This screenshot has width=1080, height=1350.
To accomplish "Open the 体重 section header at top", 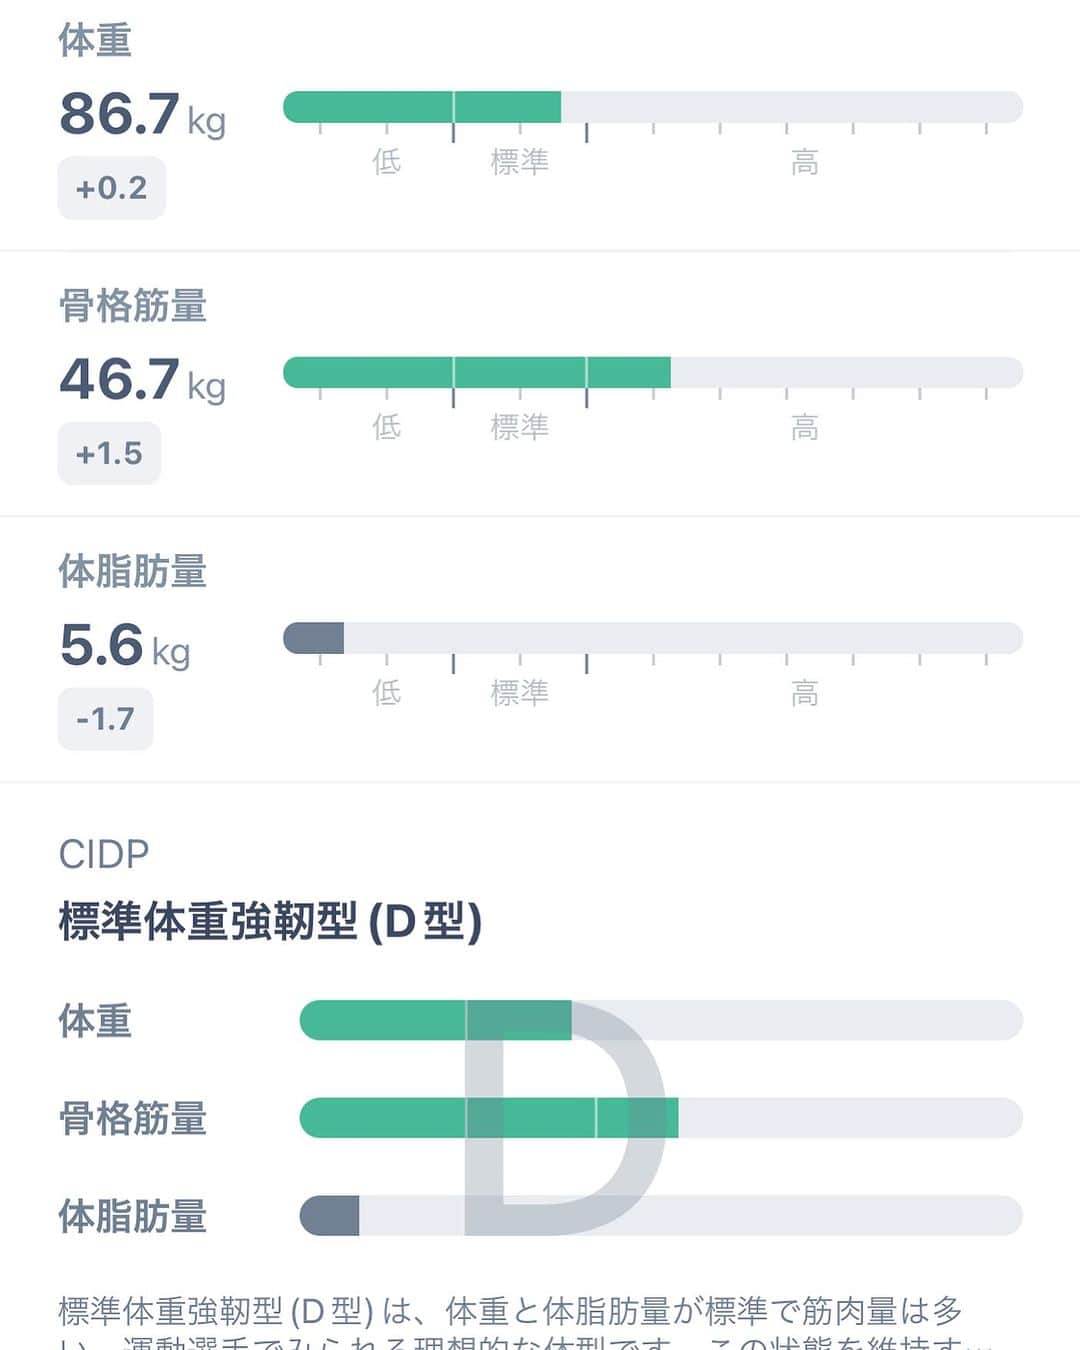I will (x=95, y=41).
